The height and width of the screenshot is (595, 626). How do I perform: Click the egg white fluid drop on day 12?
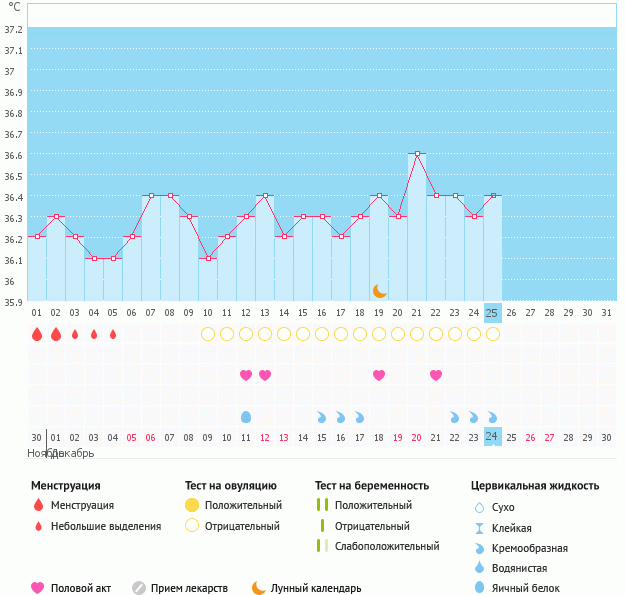click(246, 416)
